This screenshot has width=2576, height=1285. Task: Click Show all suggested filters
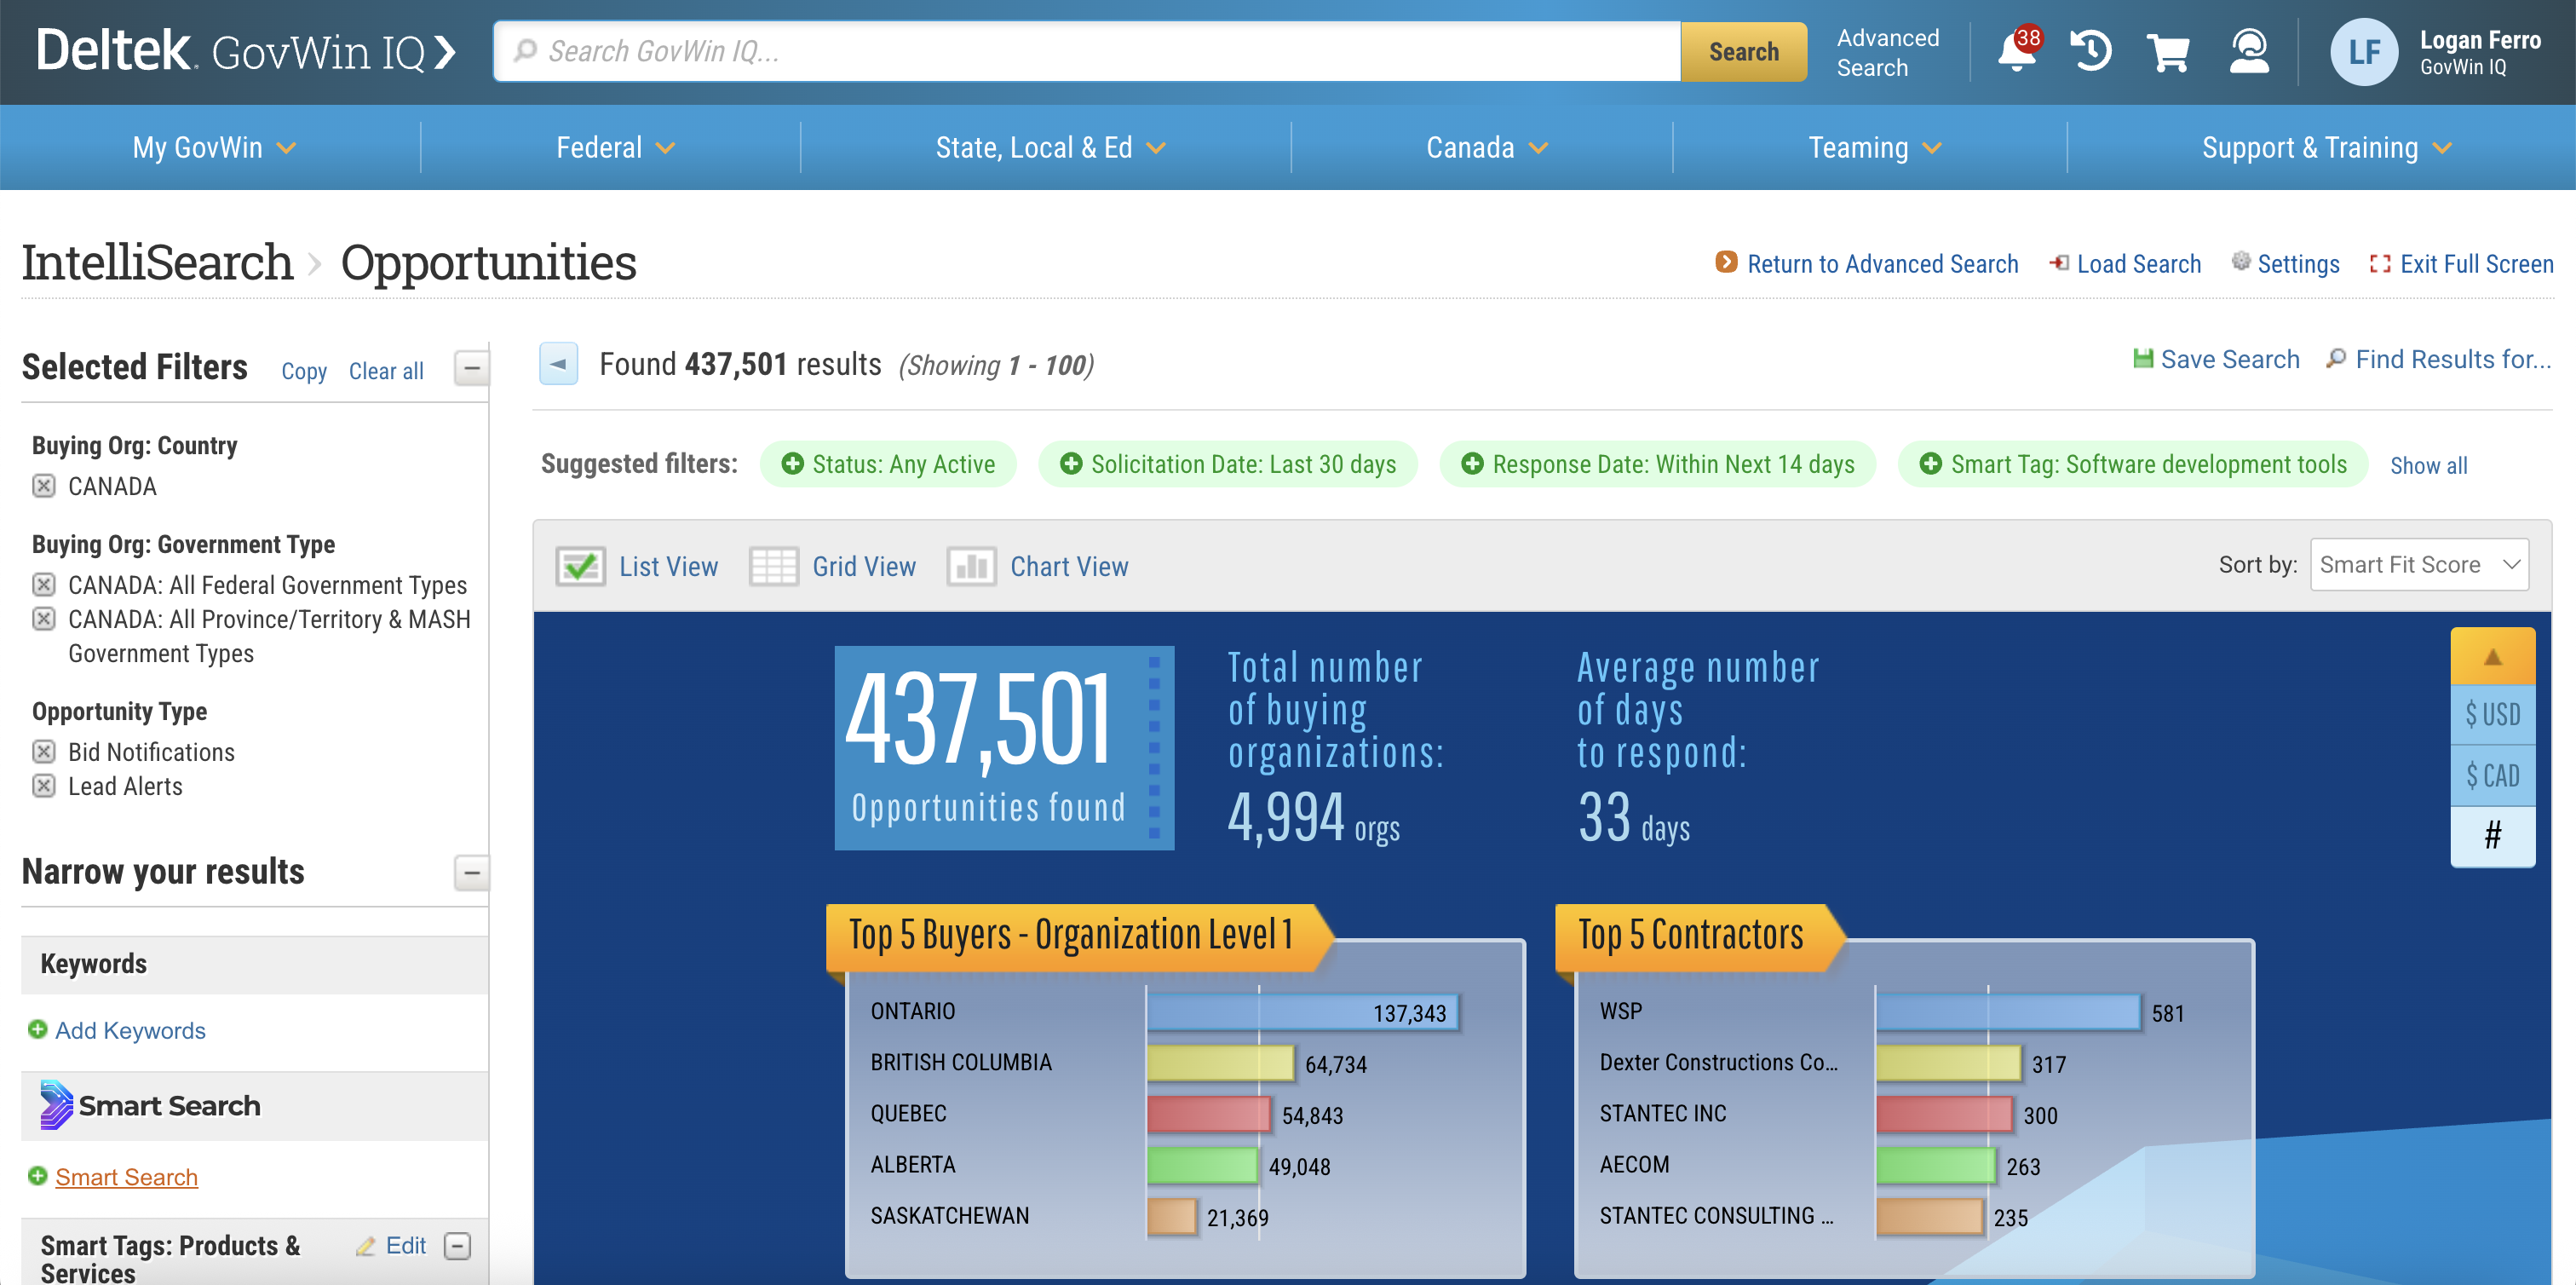[2428, 465]
